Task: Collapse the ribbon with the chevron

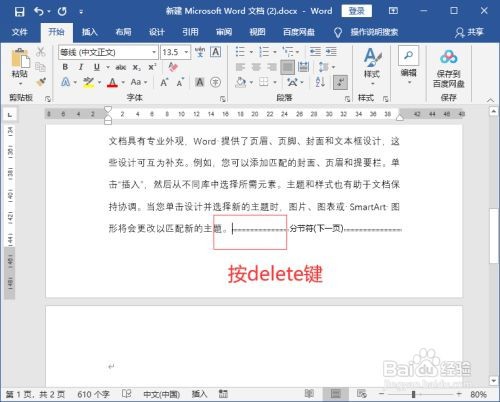Action: (490, 99)
